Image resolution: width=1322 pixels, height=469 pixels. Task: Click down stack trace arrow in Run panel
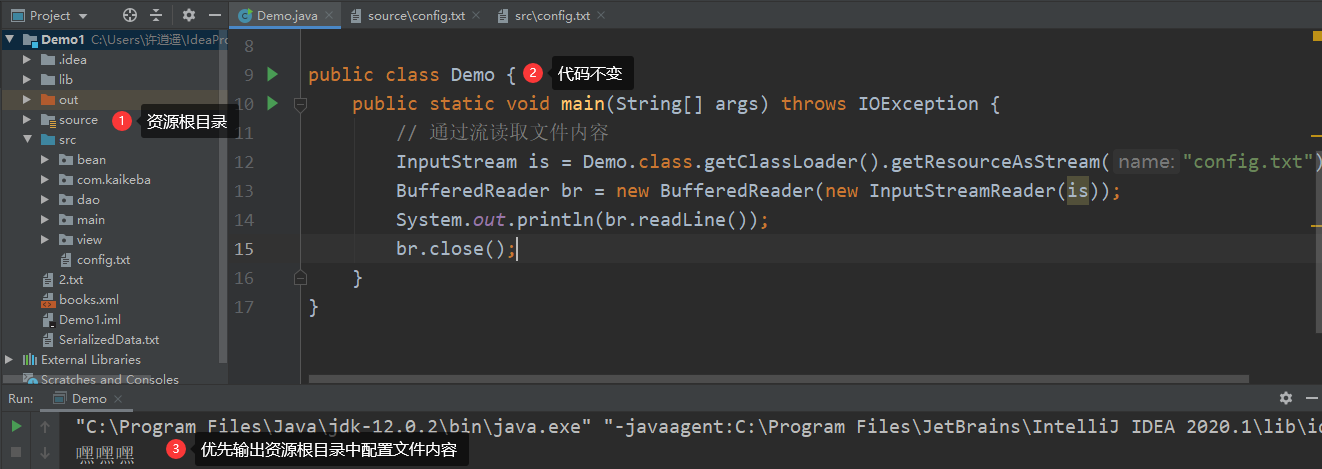point(45,452)
